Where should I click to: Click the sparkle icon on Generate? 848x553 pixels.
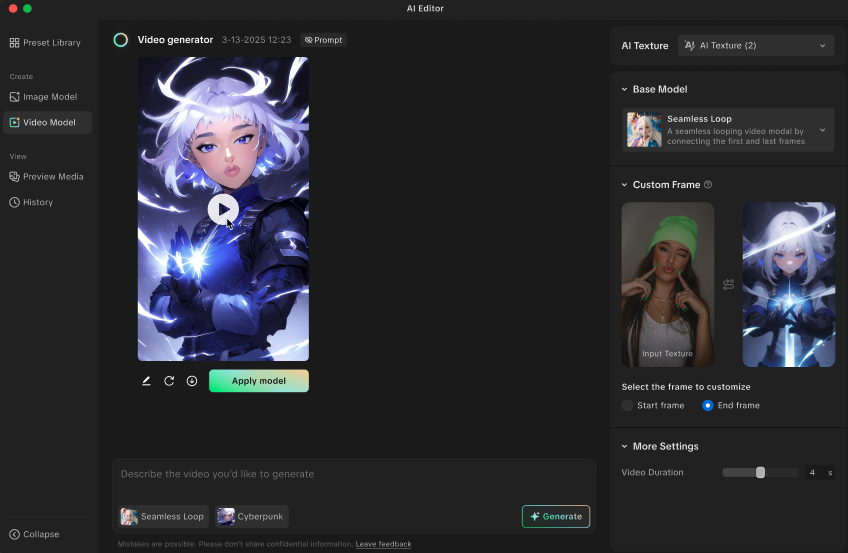click(535, 517)
